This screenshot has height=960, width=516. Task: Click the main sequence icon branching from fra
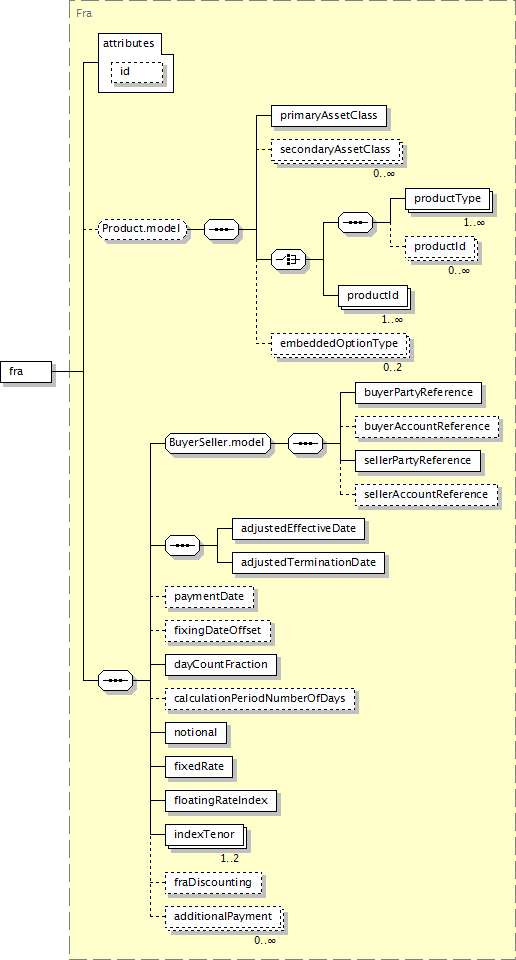(x=116, y=680)
